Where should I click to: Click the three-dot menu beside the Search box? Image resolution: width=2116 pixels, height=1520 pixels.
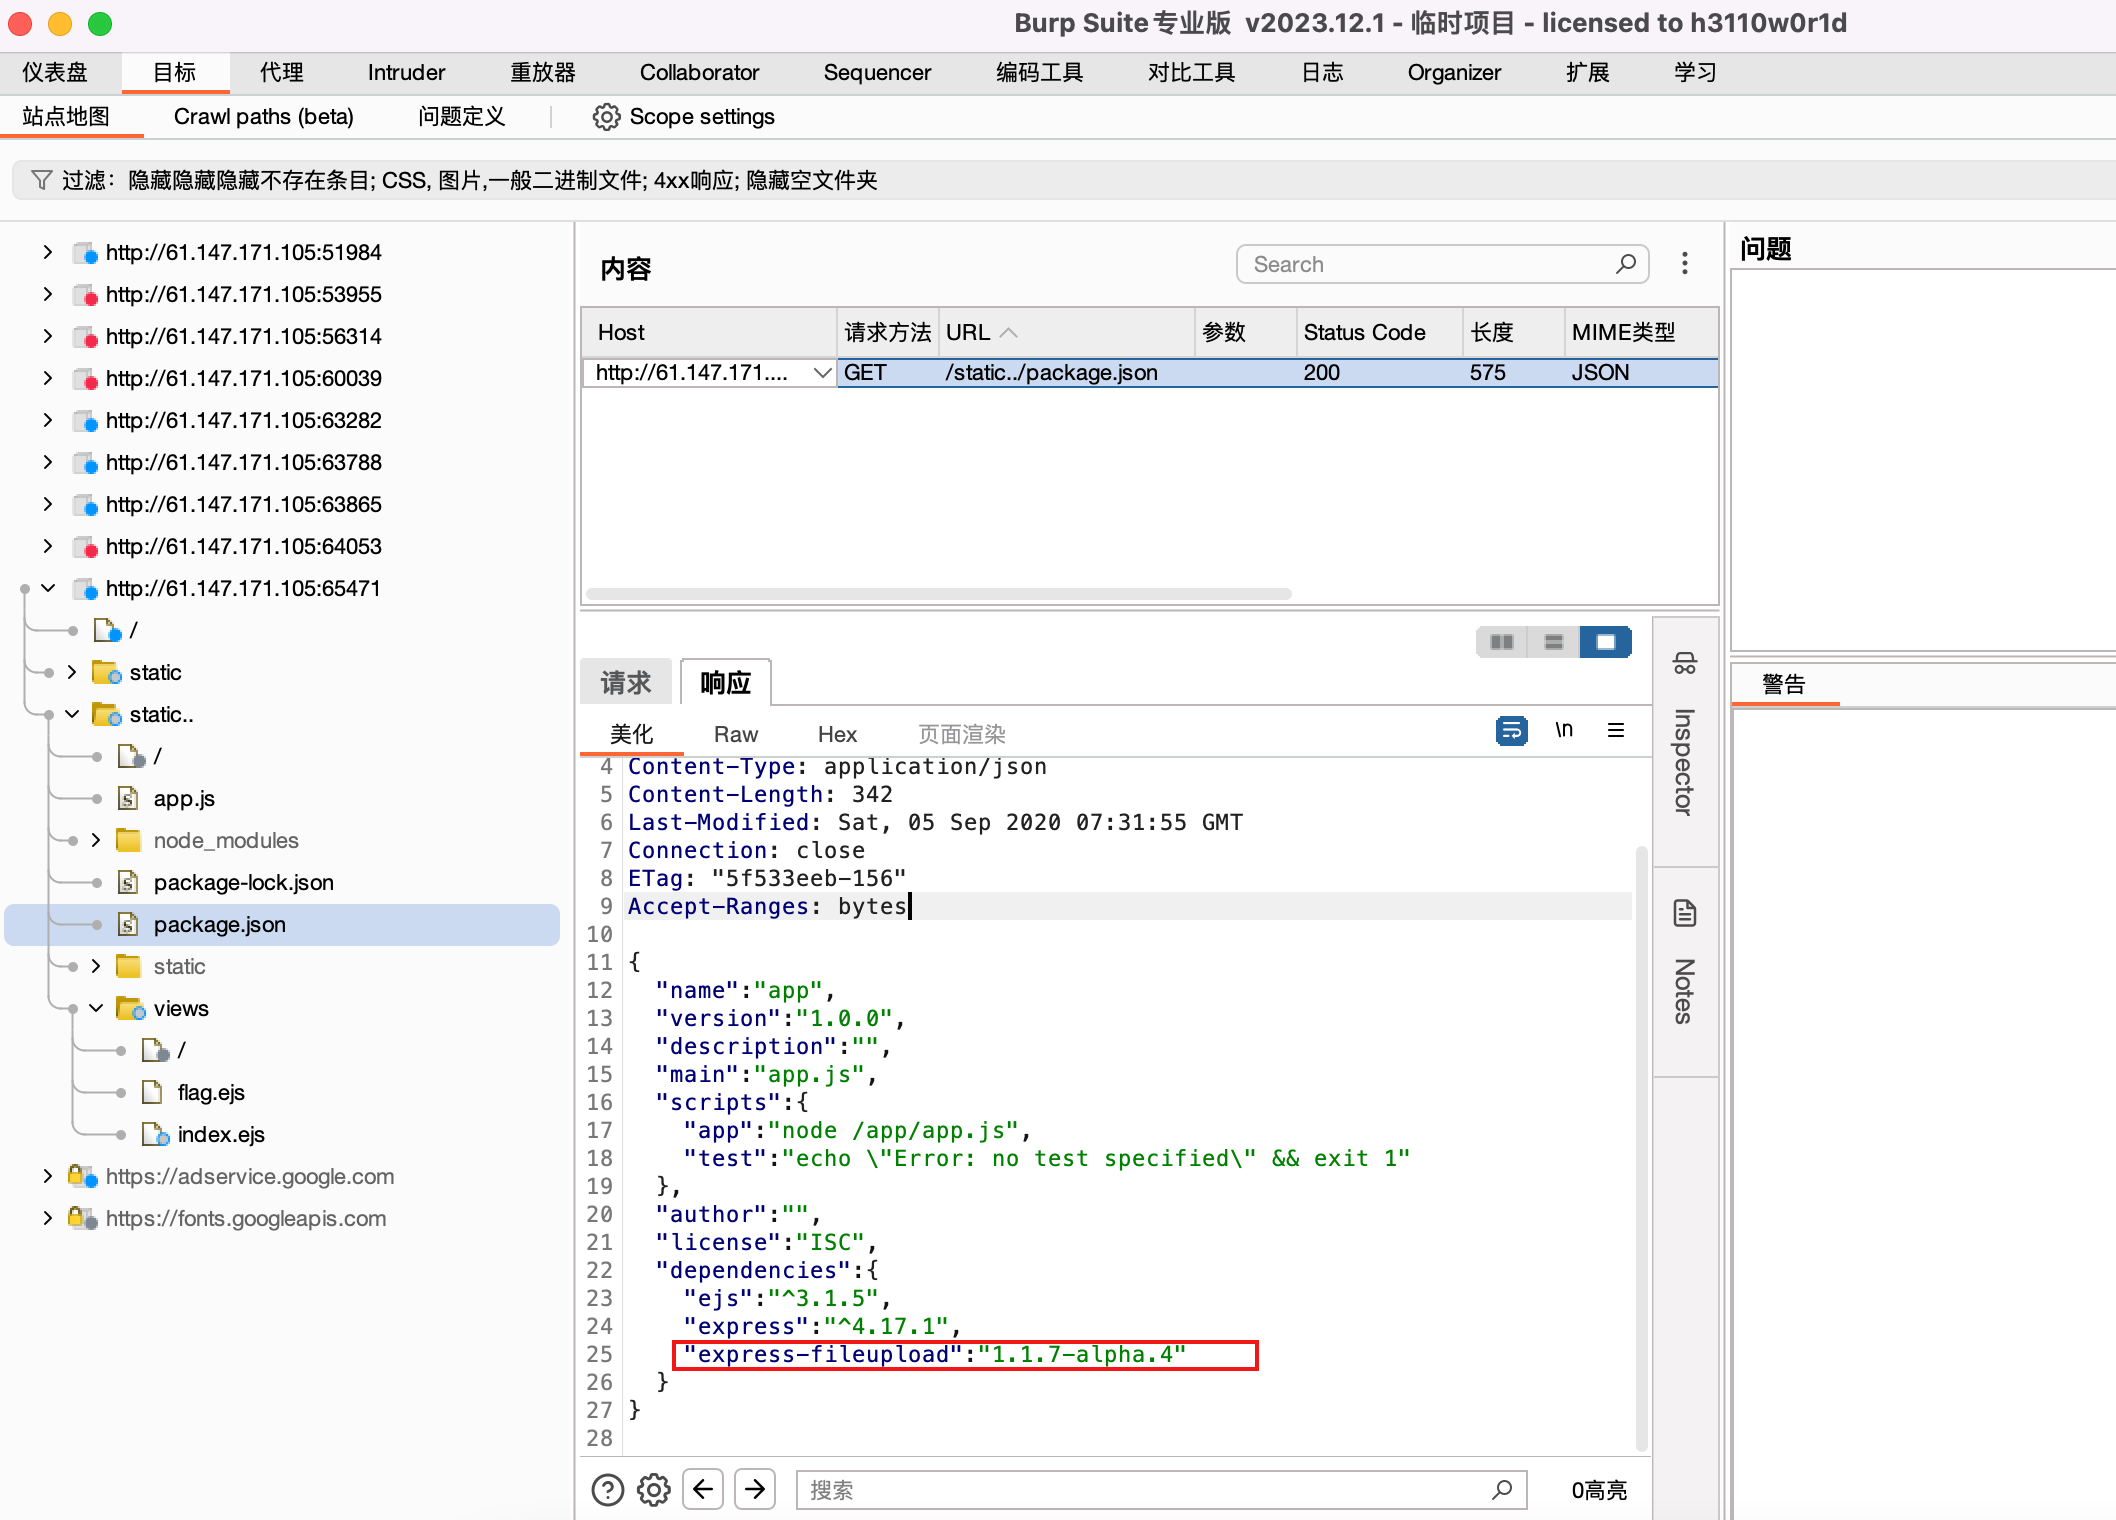1685,263
